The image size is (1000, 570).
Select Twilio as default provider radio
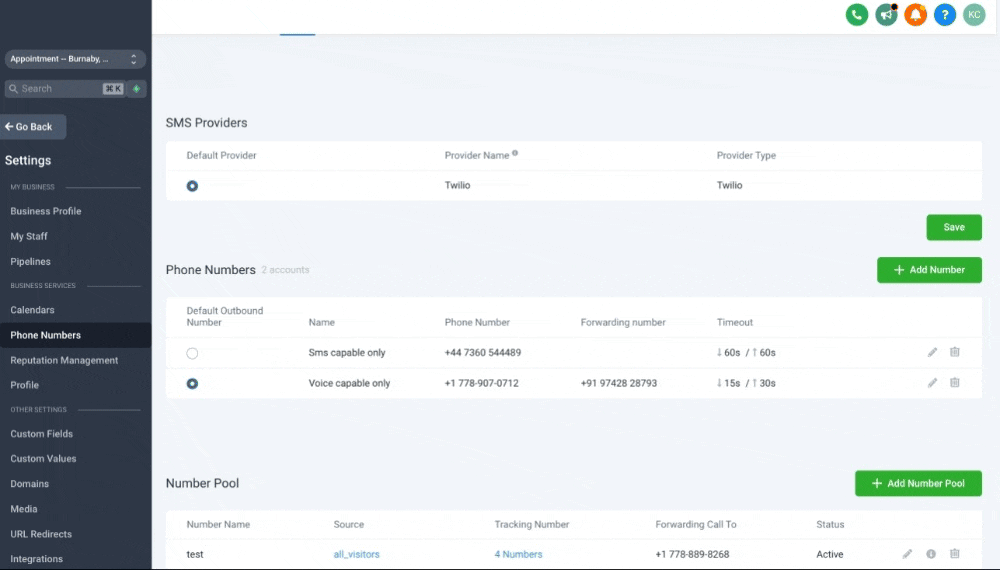click(x=192, y=186)
